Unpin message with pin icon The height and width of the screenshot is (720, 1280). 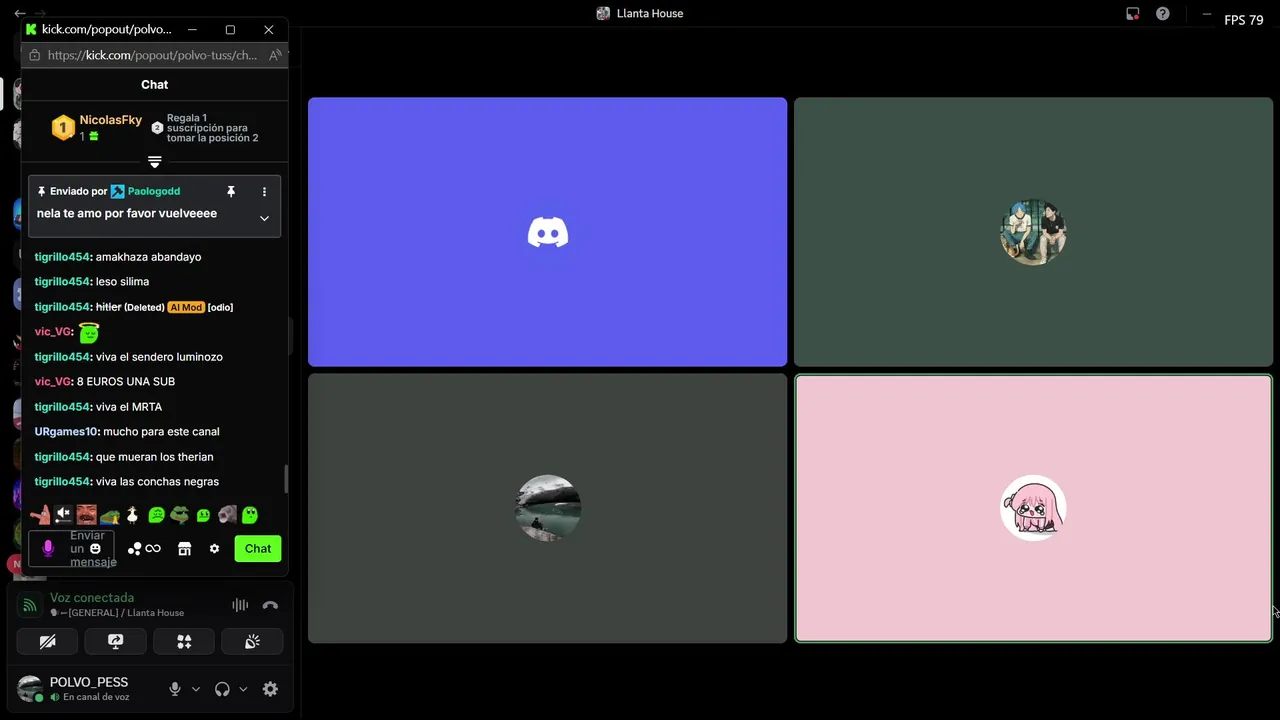[231, 191]
